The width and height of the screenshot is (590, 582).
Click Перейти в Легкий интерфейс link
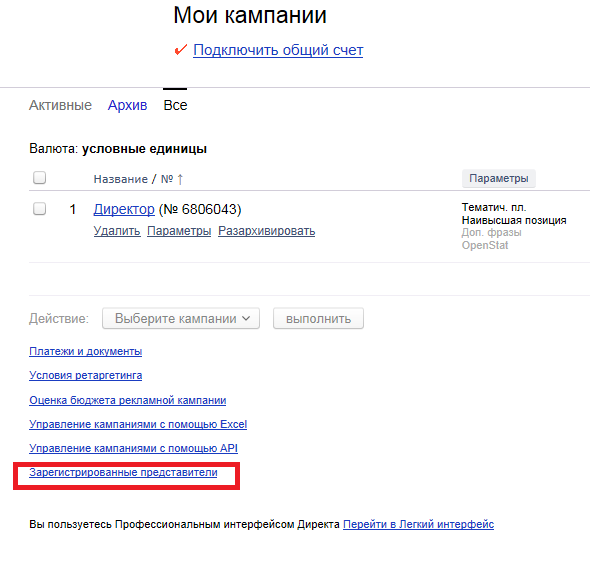(x=418, y=524)
